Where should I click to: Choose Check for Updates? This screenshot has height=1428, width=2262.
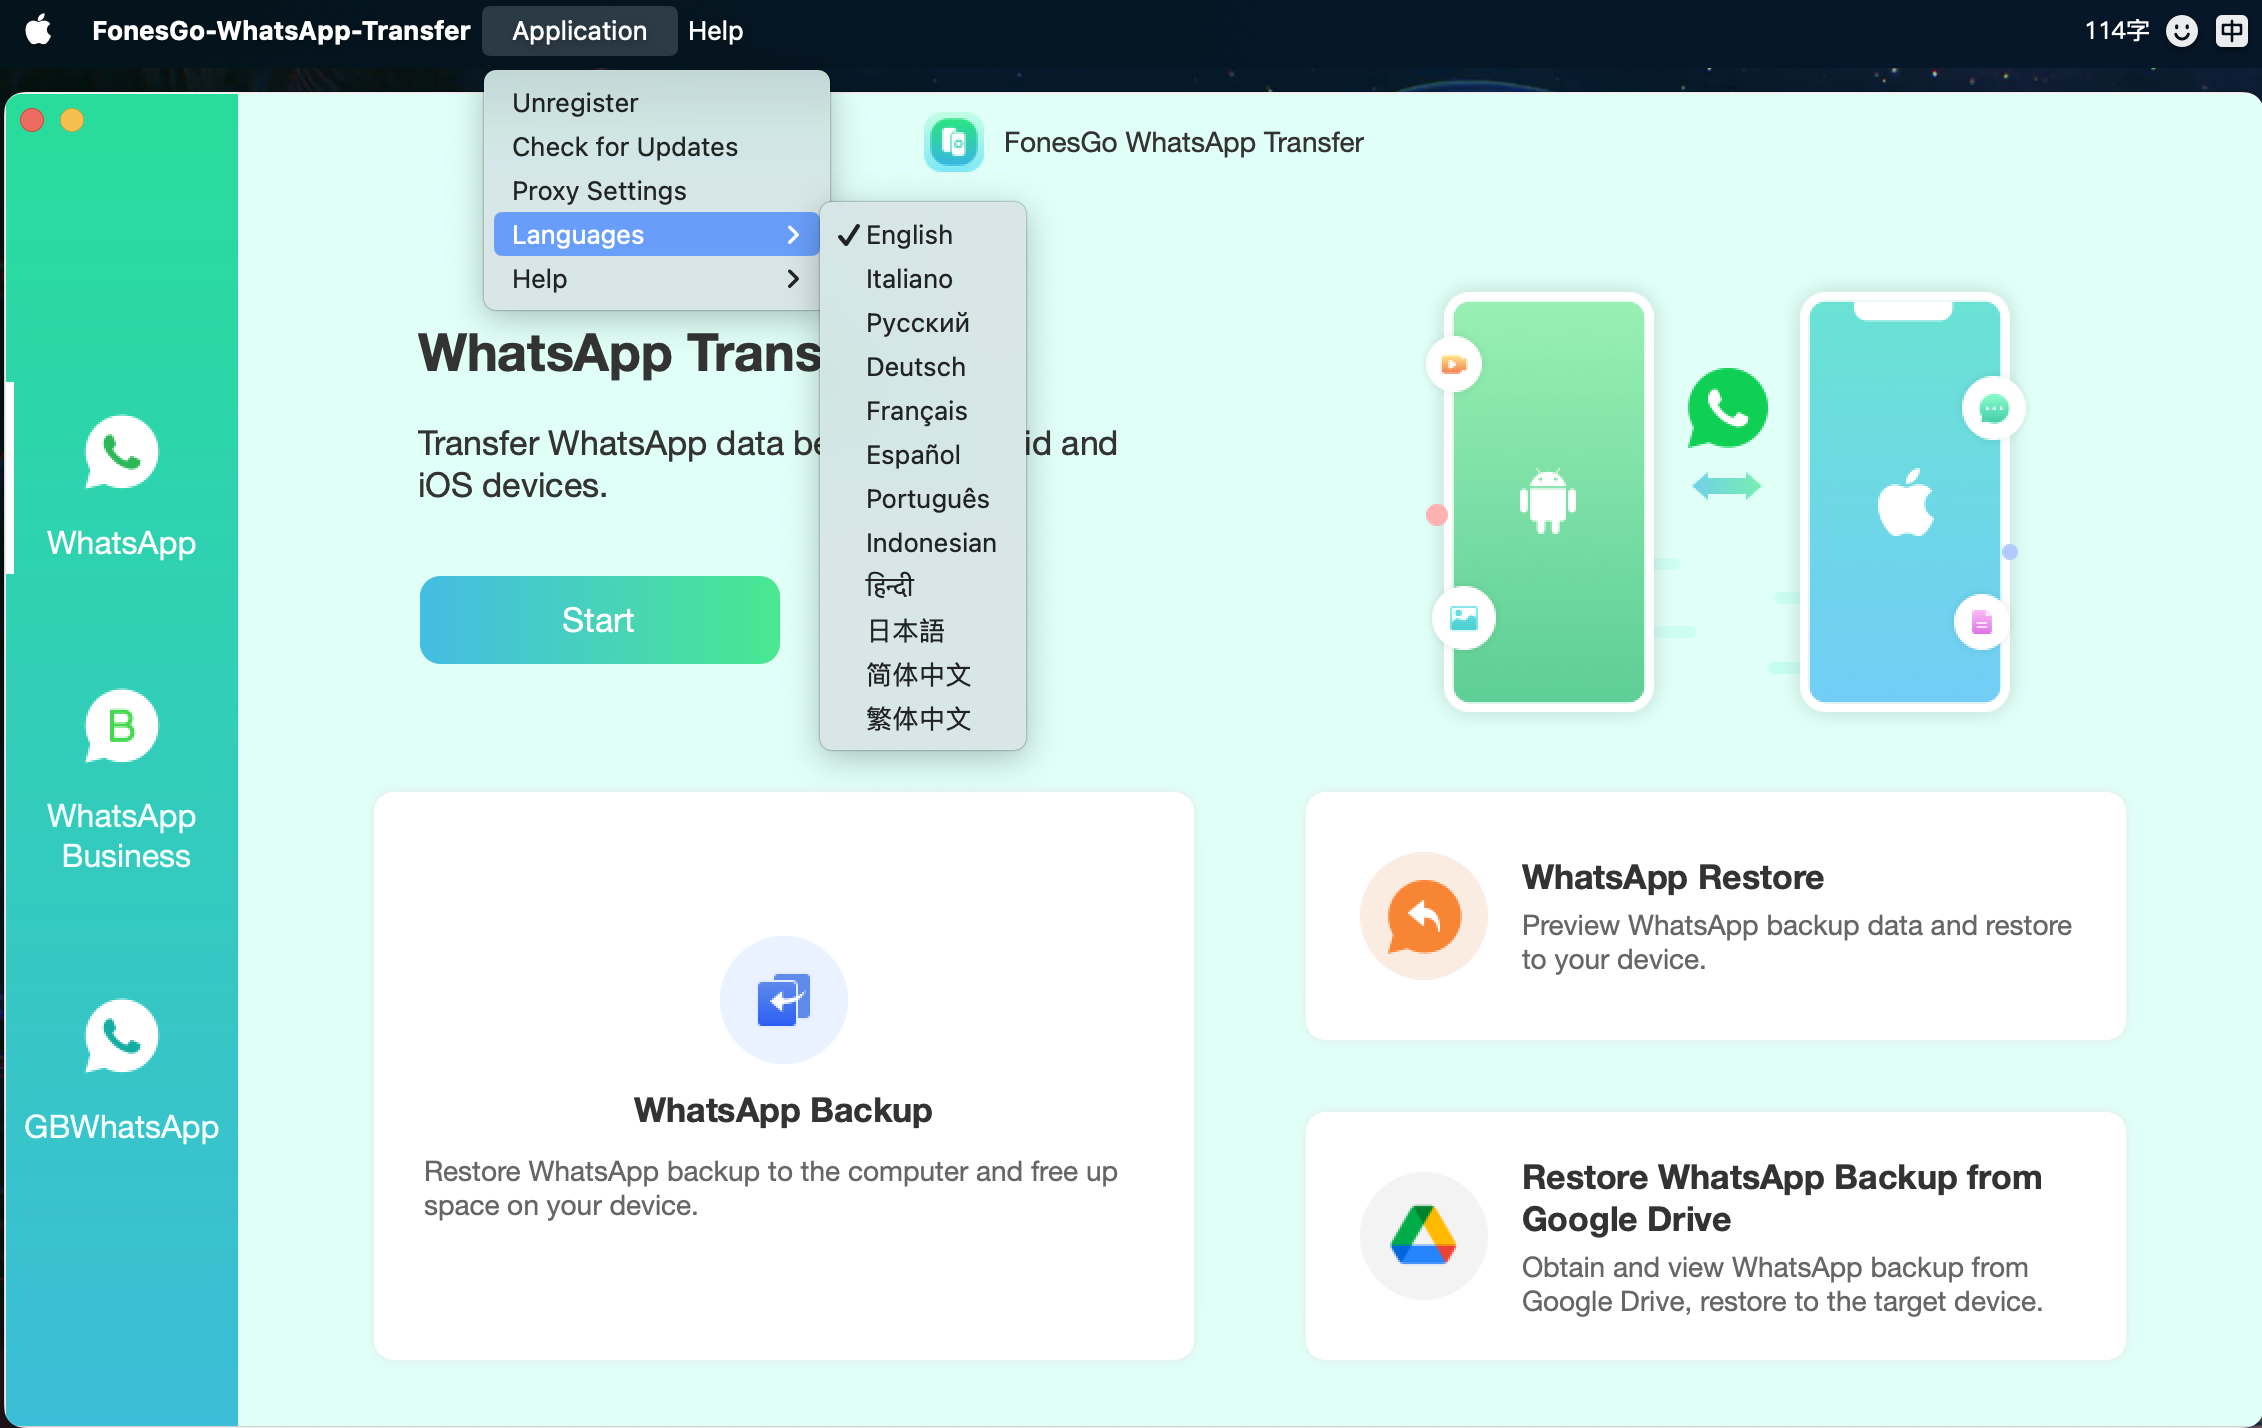[x=656, y=147]
